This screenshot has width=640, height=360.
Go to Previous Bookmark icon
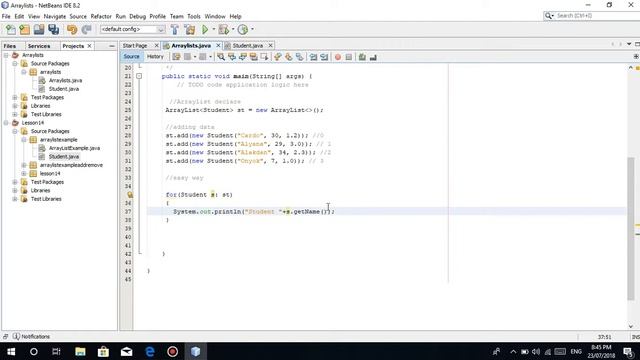(x=278, y=57)
